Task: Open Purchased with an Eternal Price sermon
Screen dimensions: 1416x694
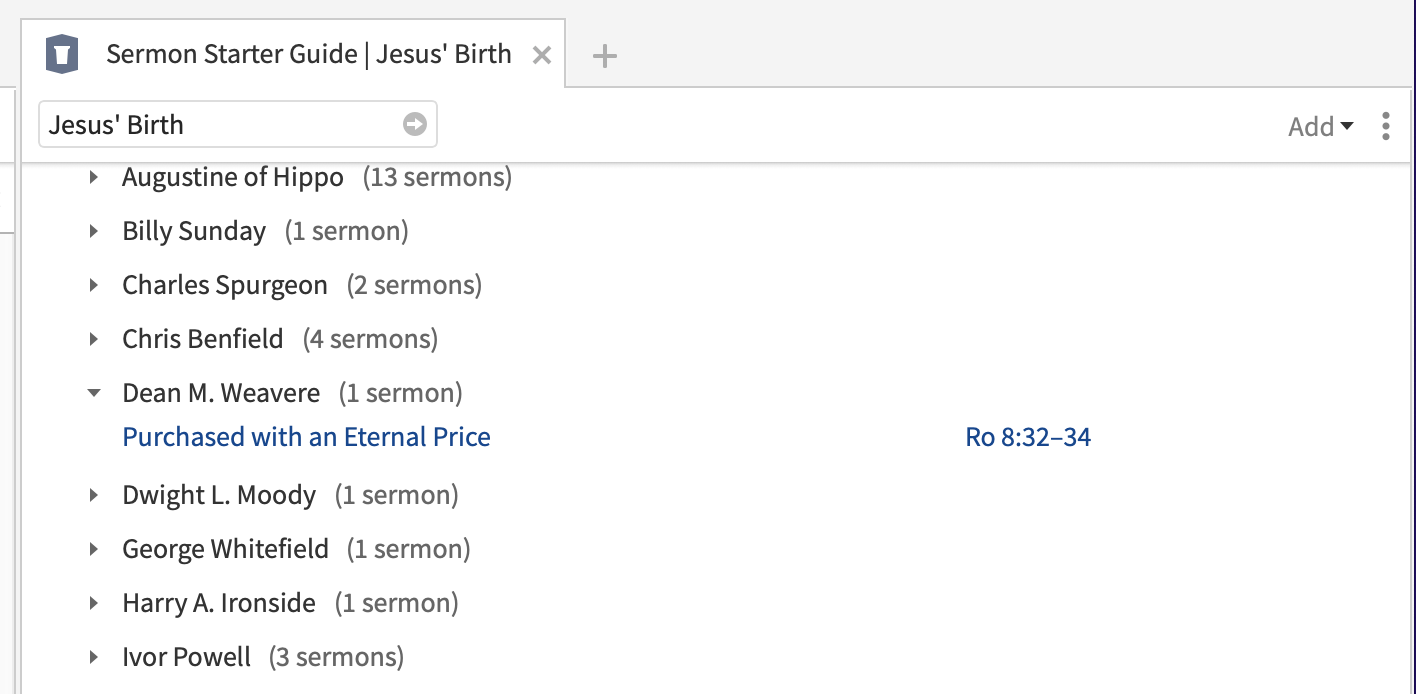Action: coord(306,437)
